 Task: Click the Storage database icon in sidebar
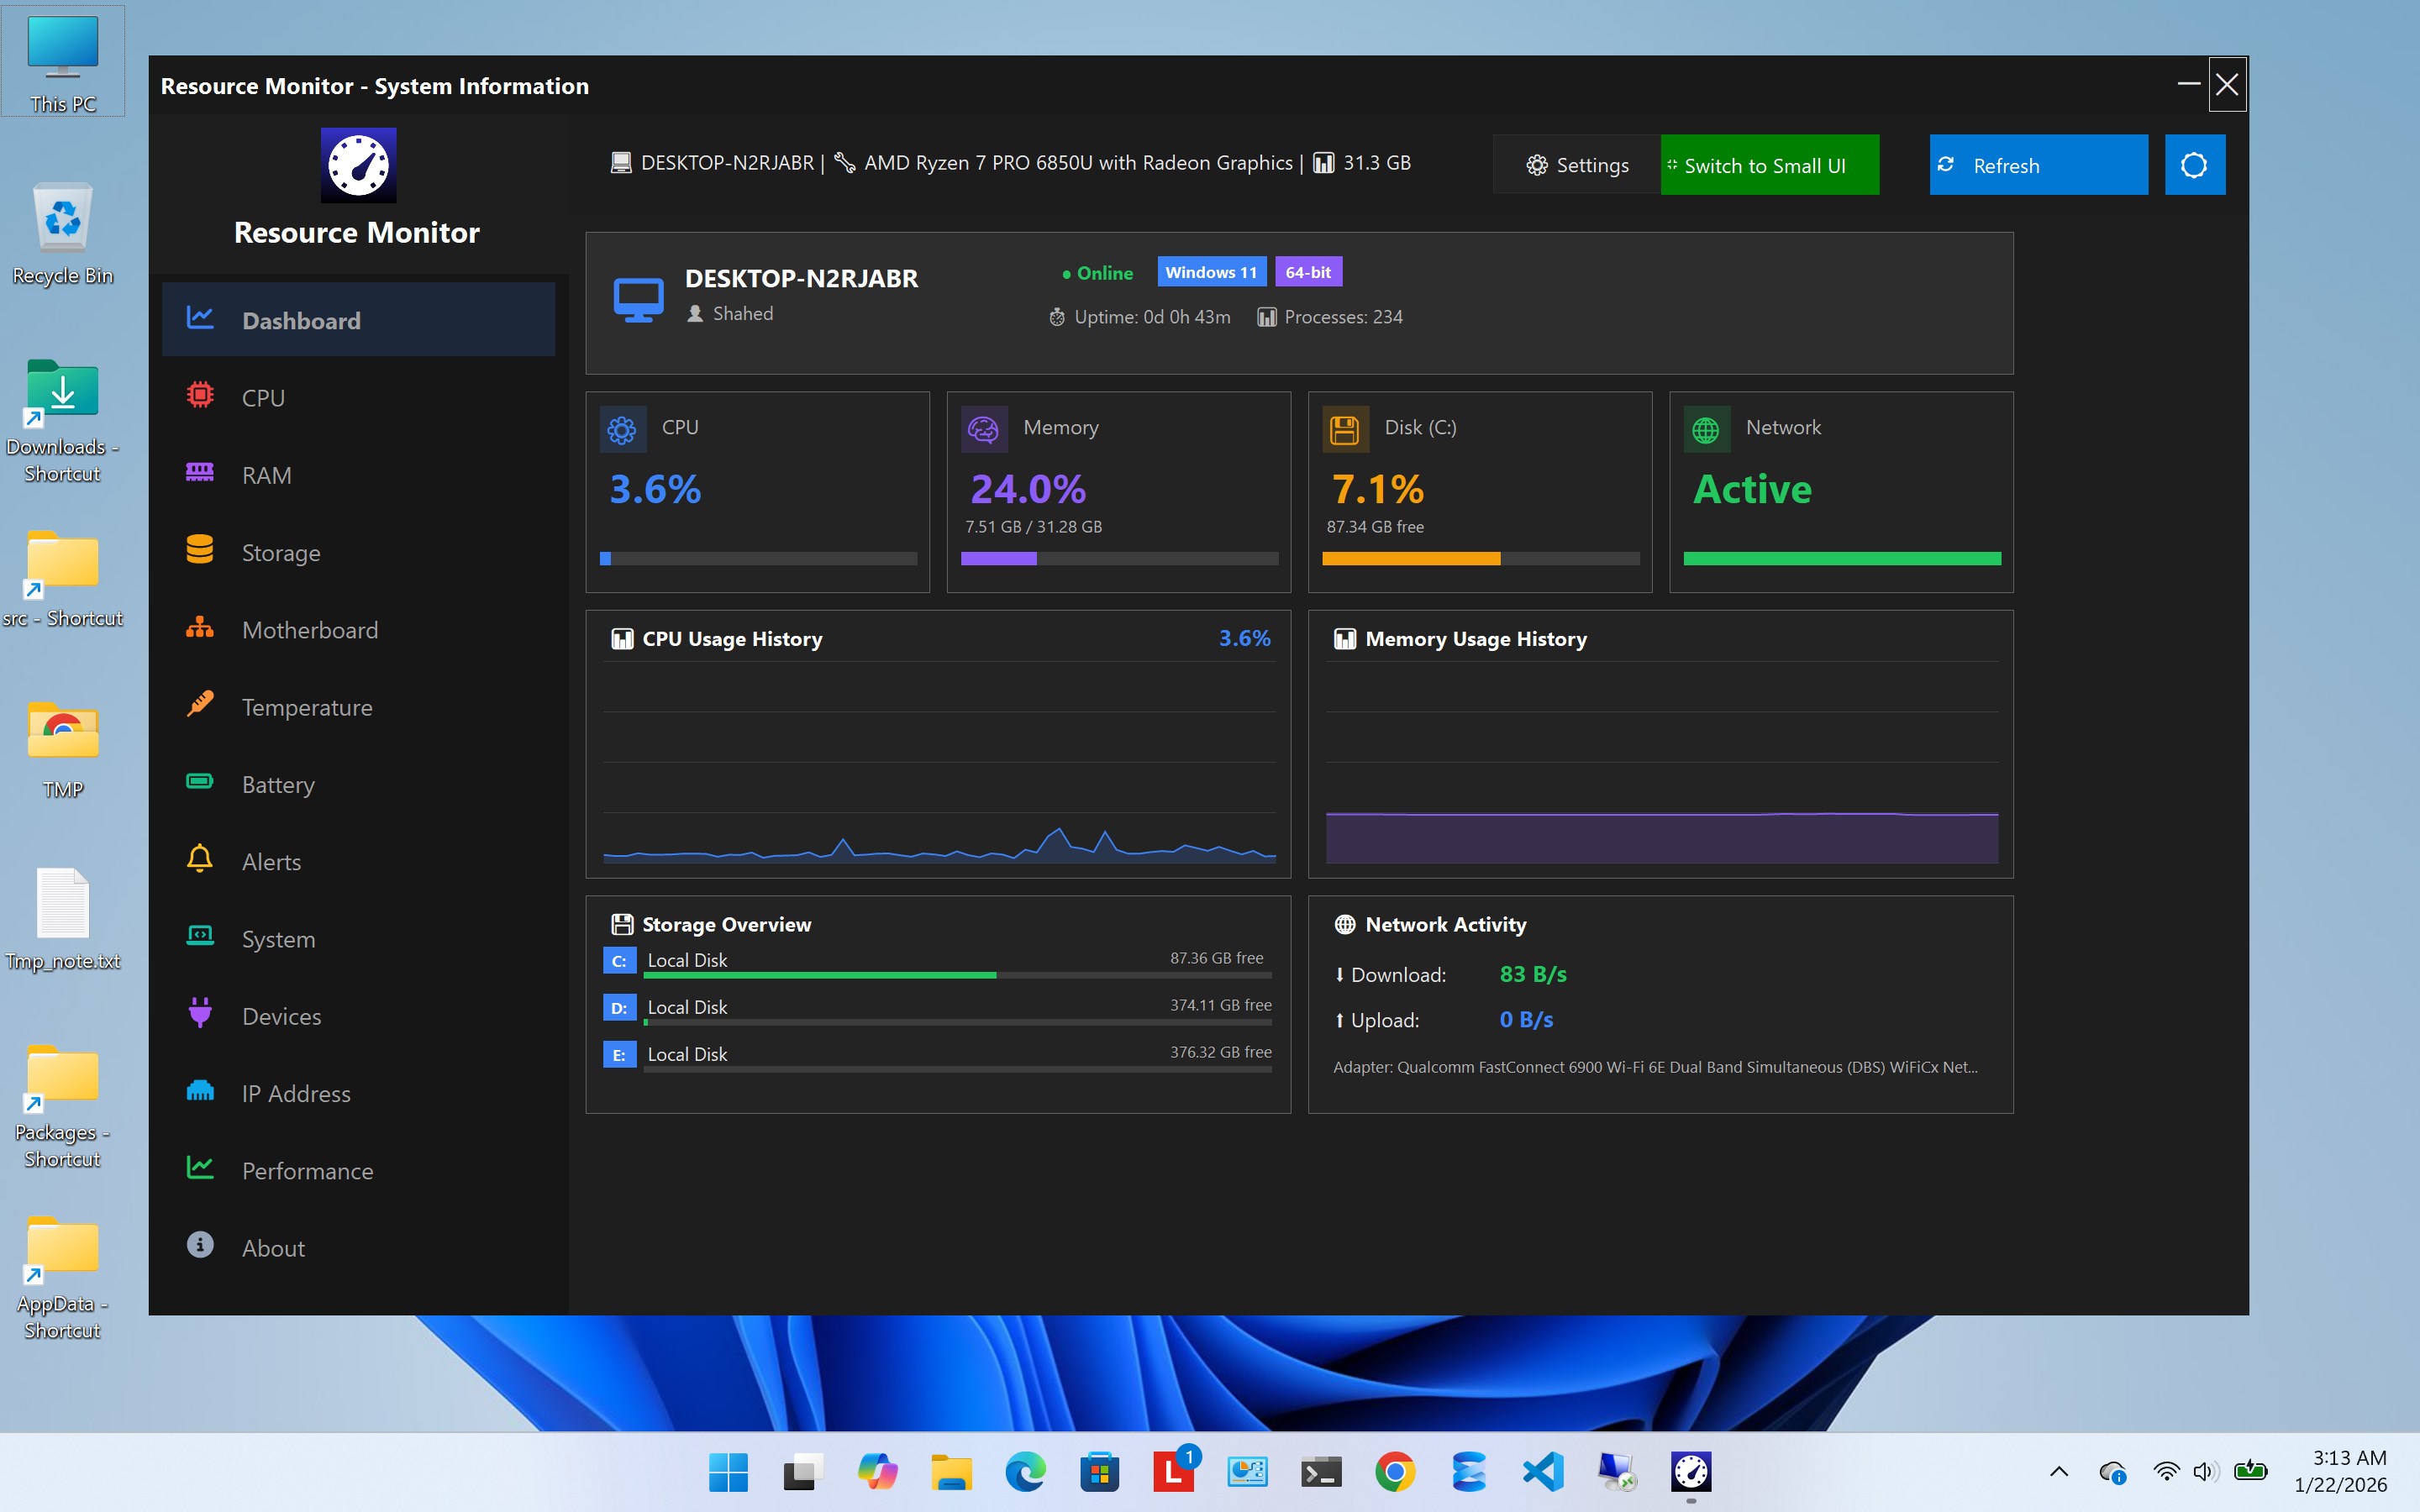(x=200, y=551)
